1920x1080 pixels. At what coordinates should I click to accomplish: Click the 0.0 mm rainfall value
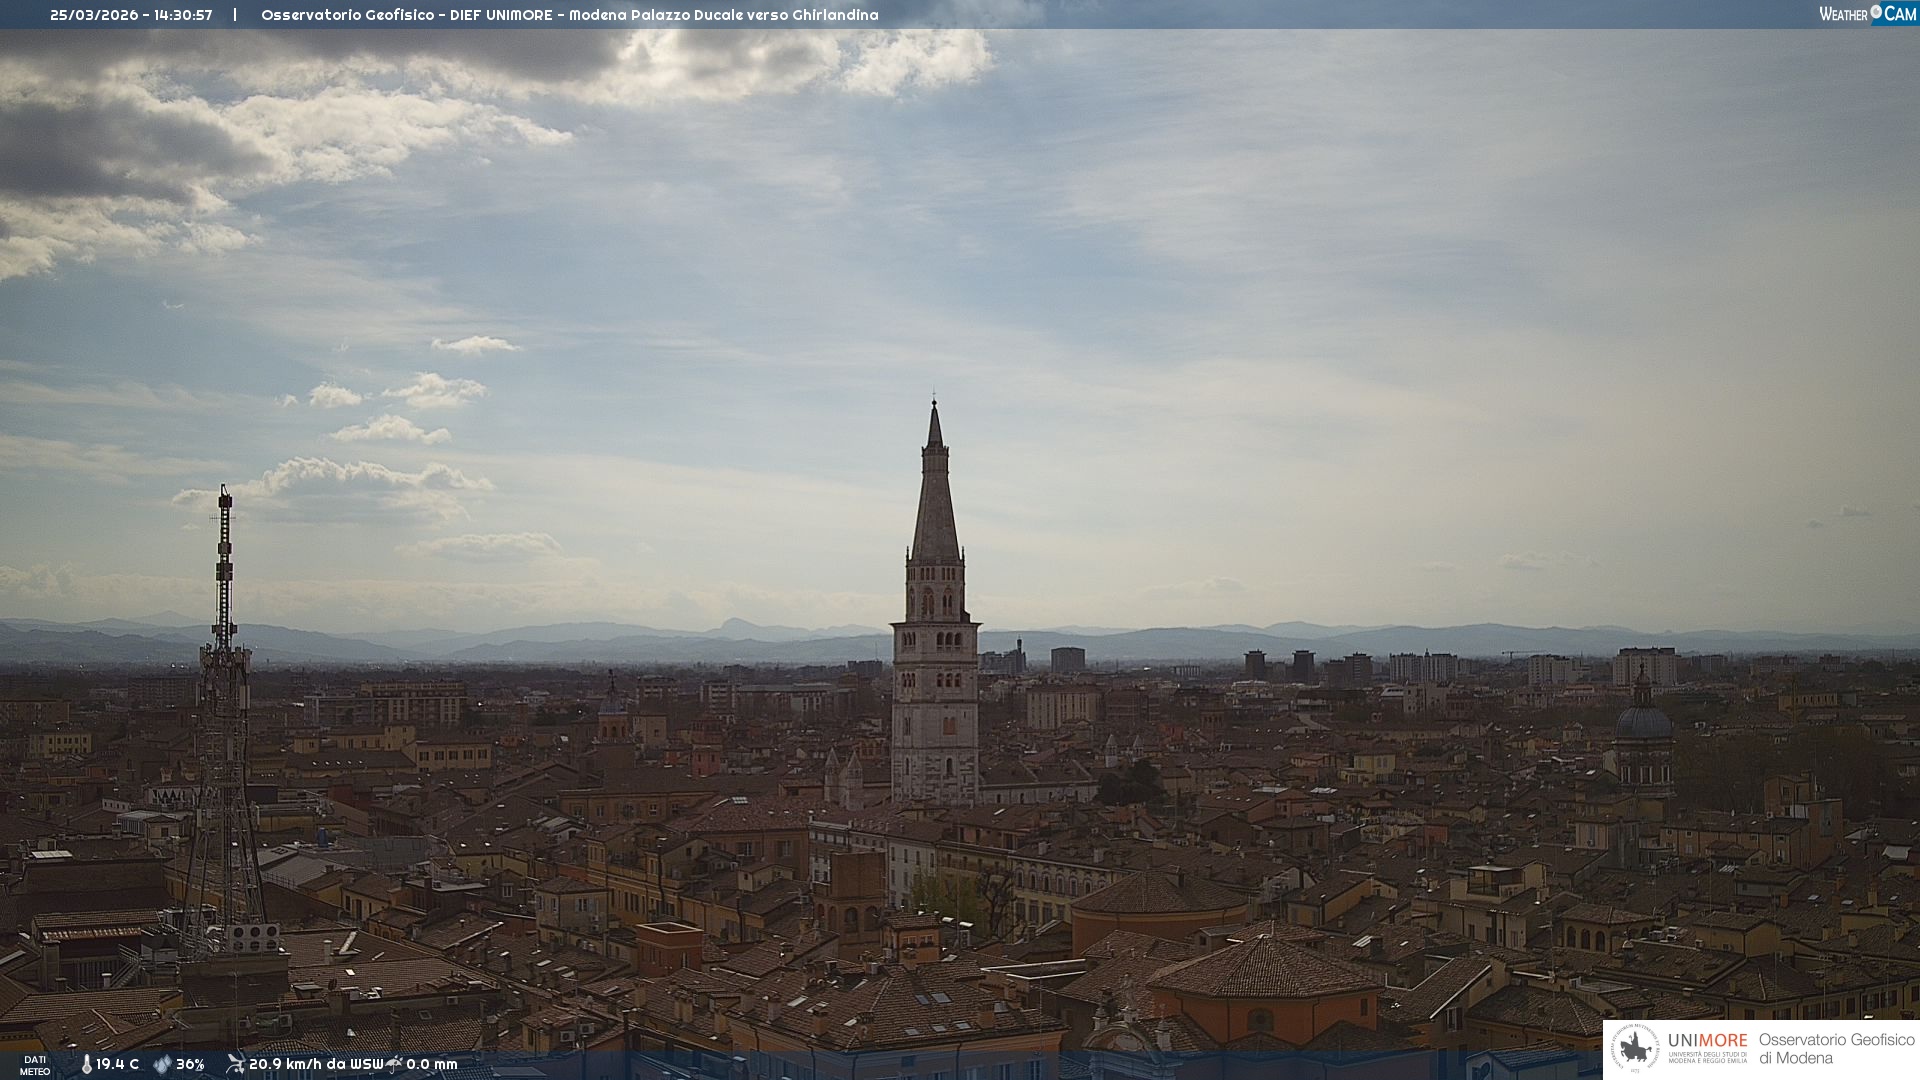(x=432, y=1064)
